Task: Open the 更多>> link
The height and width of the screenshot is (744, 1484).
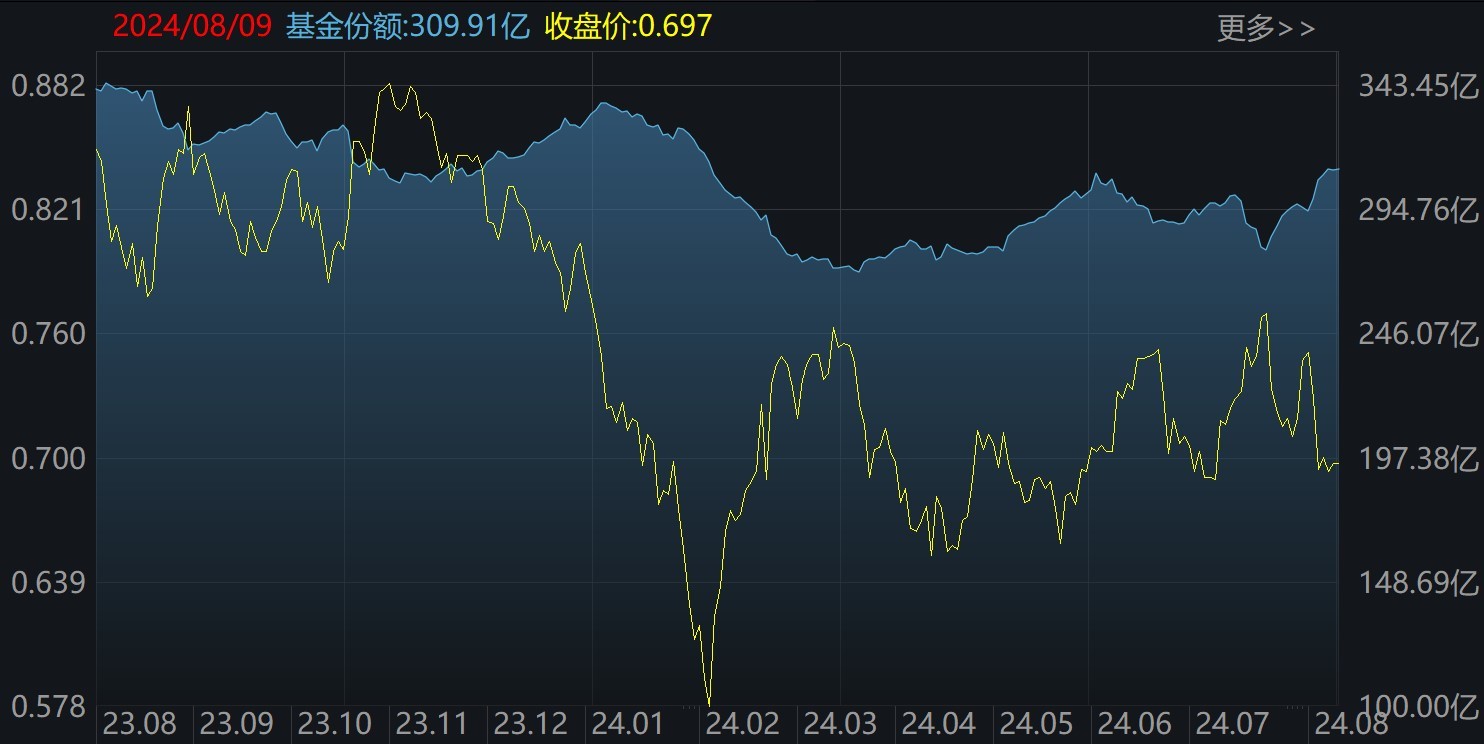Action: (x=1265, y=28)
